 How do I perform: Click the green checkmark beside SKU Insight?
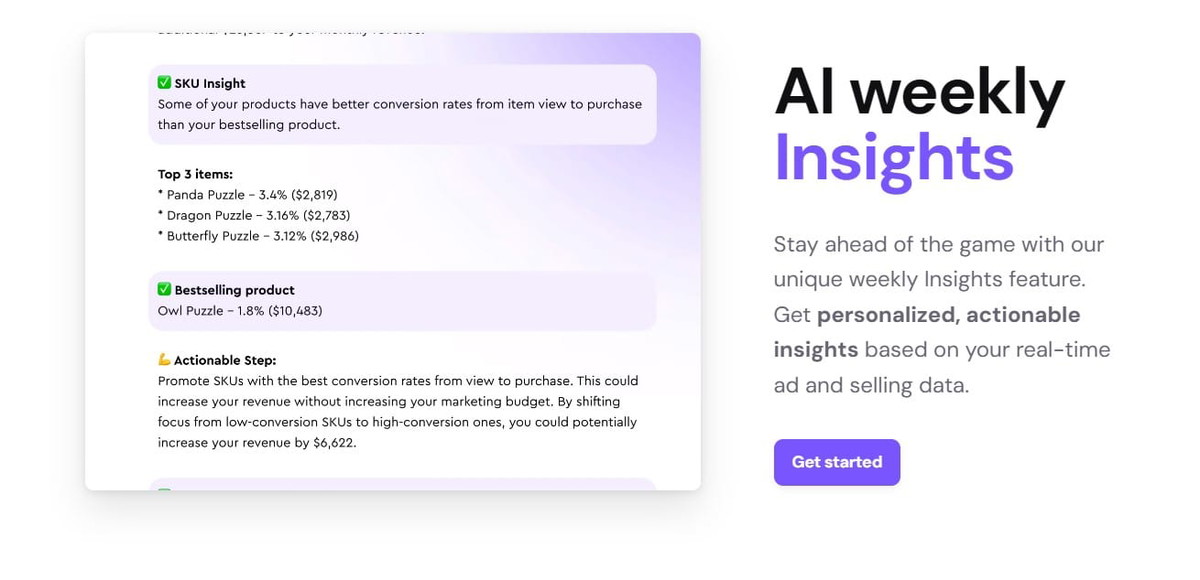tap(165, 83)
